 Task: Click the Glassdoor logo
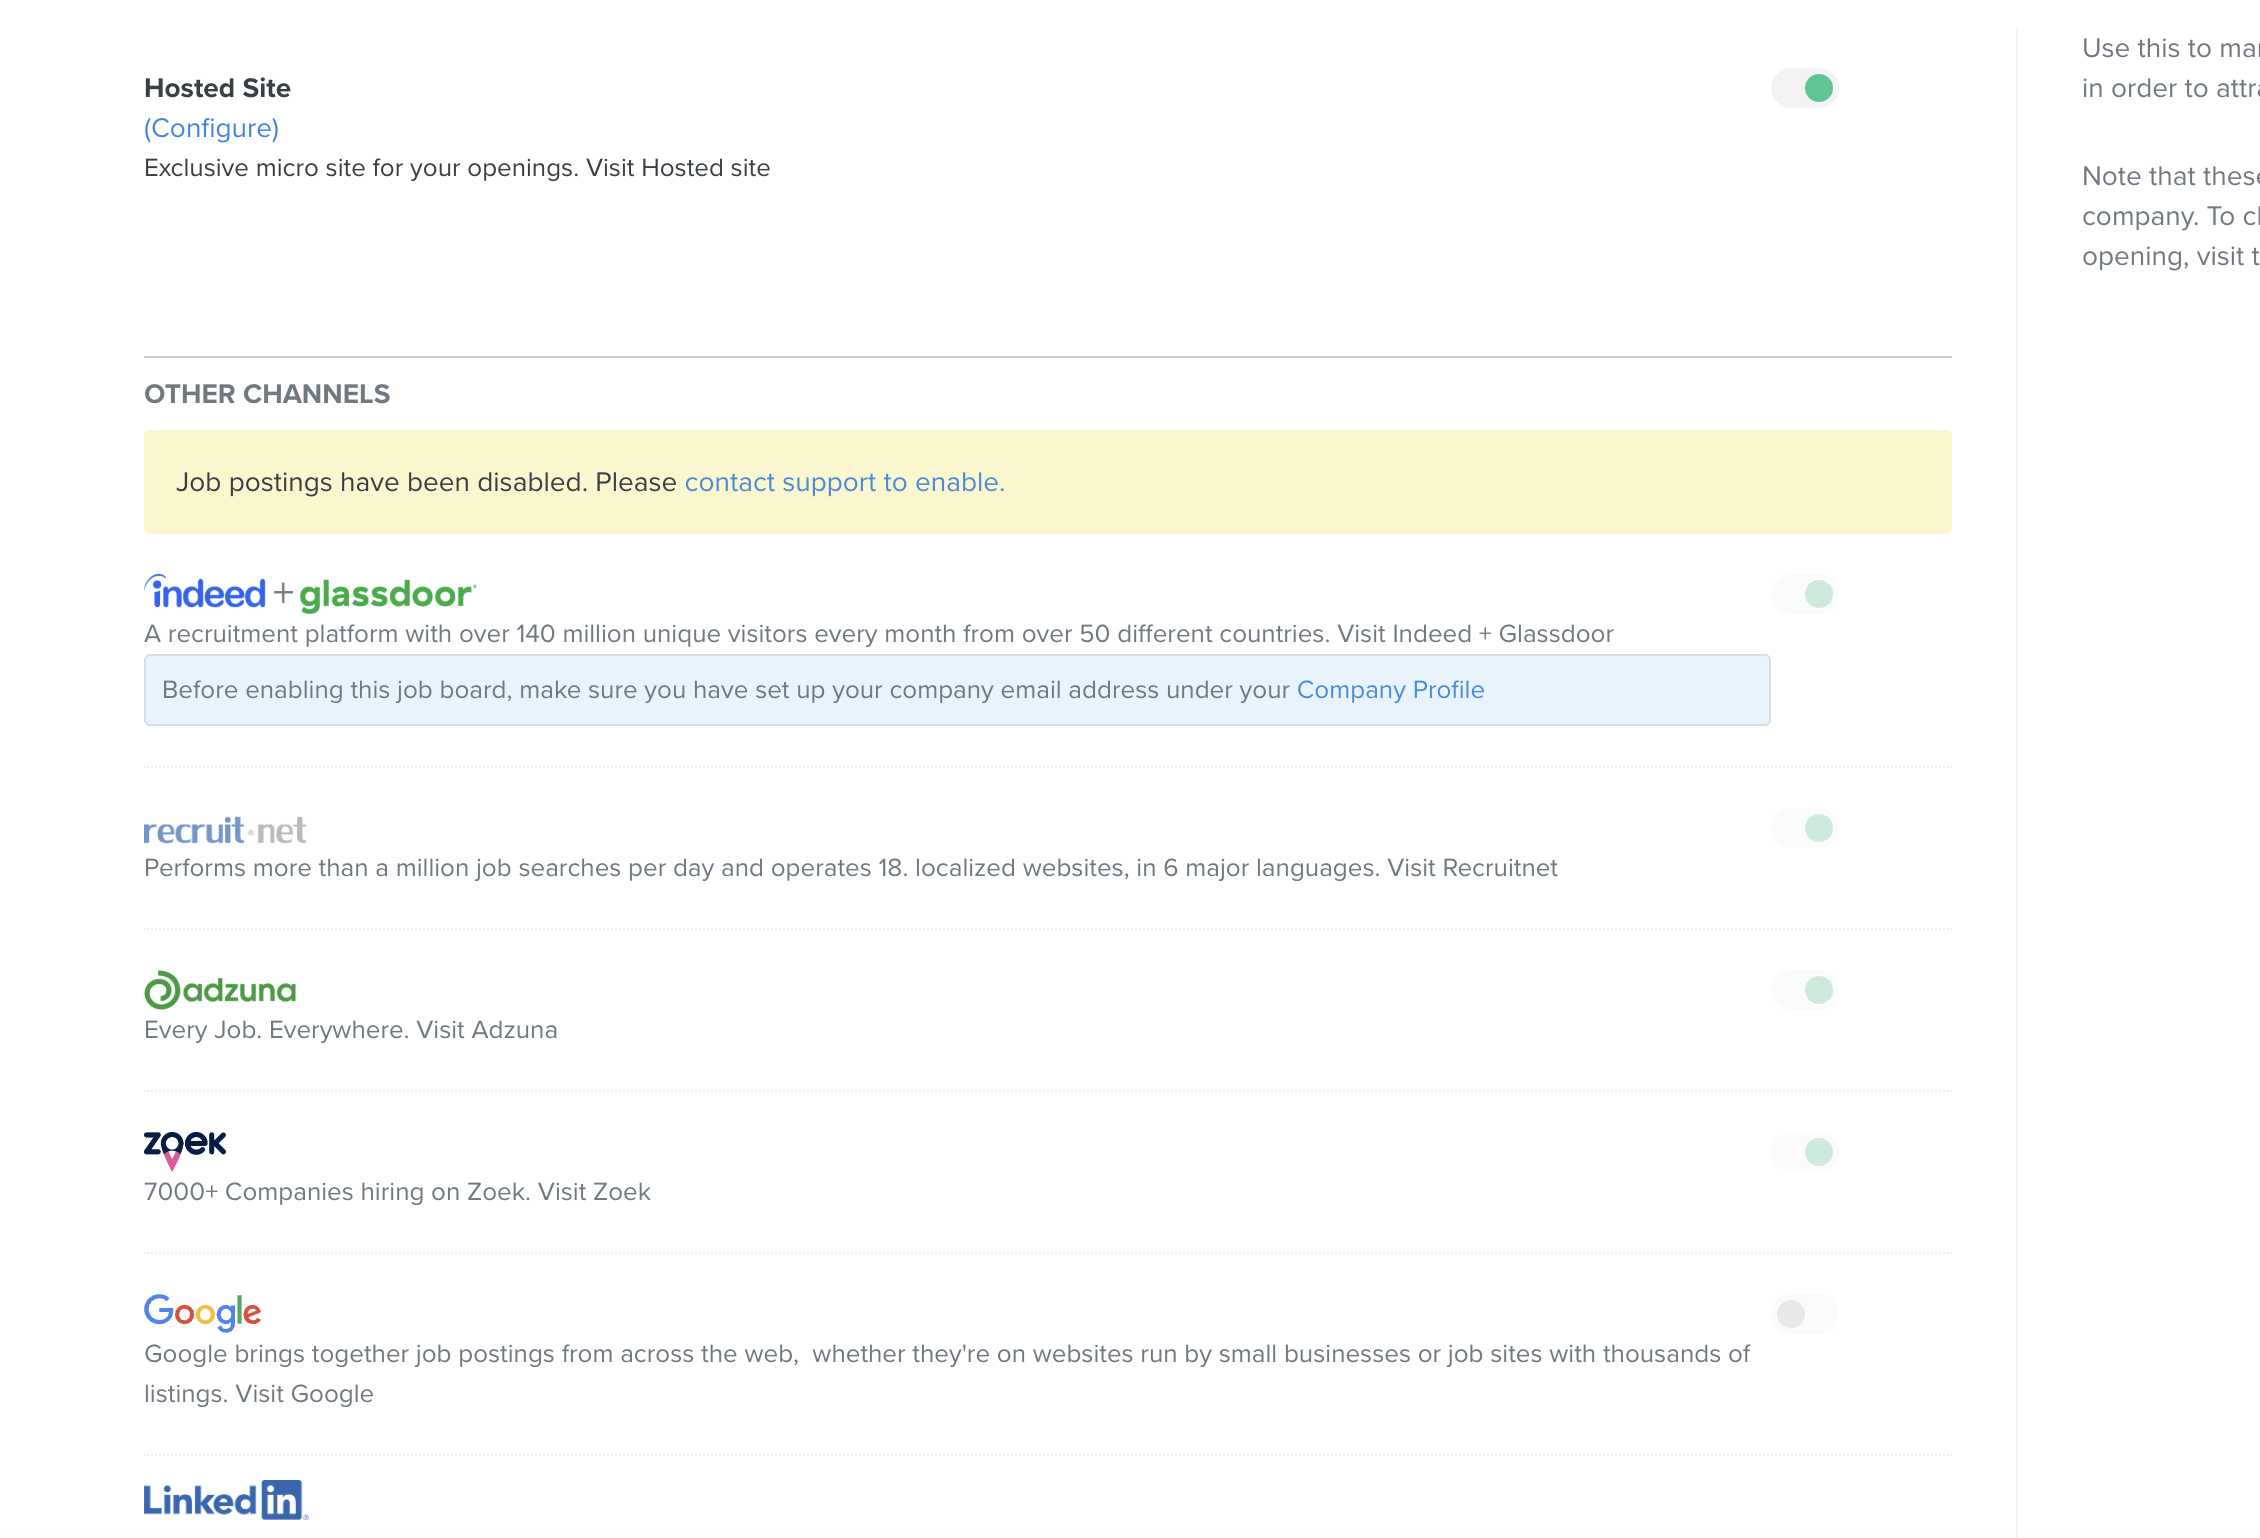[x=387, y=594]
